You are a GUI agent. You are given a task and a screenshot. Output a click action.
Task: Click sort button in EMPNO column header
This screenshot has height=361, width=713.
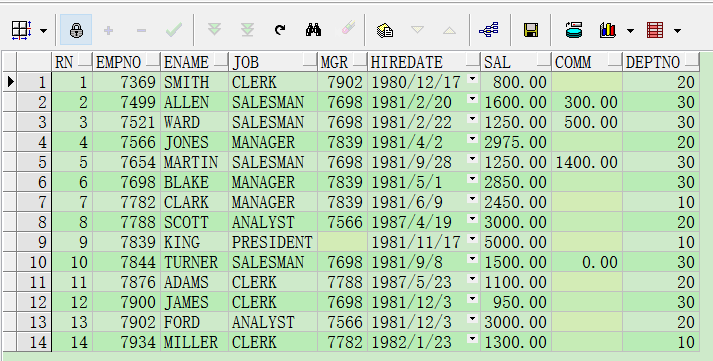153,61
